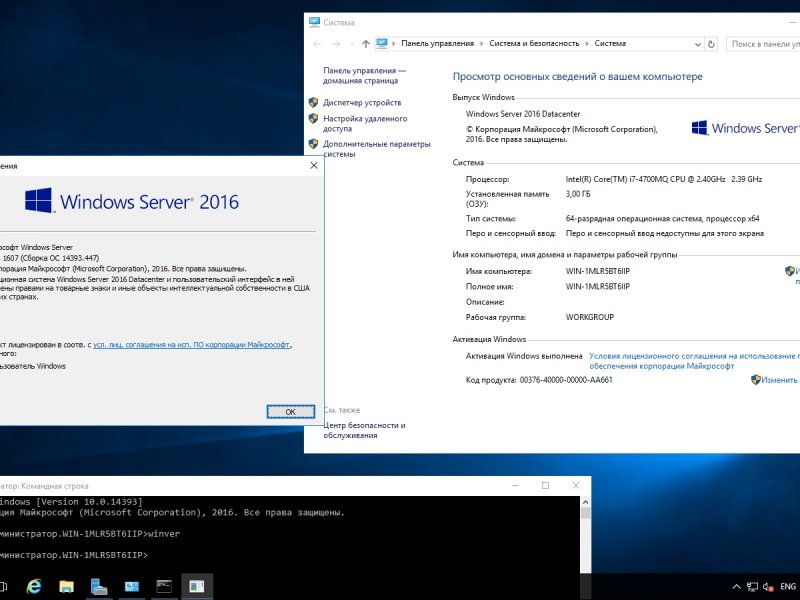Switch the ENG input language indicator
Viewport: 800px width, 600px height.
[788, 587]
